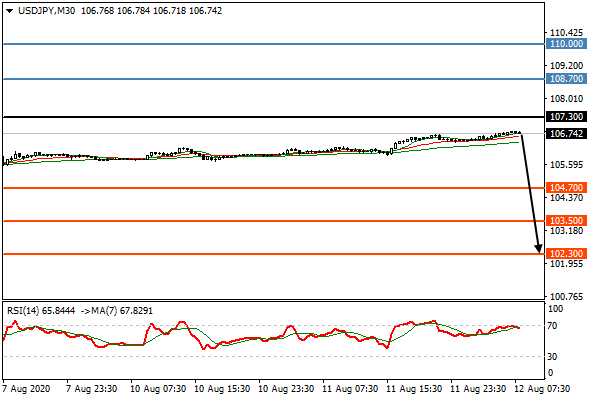
Task: Select the 103.500 orange support label
Action: pyautogui.click(x=566, y=221)
